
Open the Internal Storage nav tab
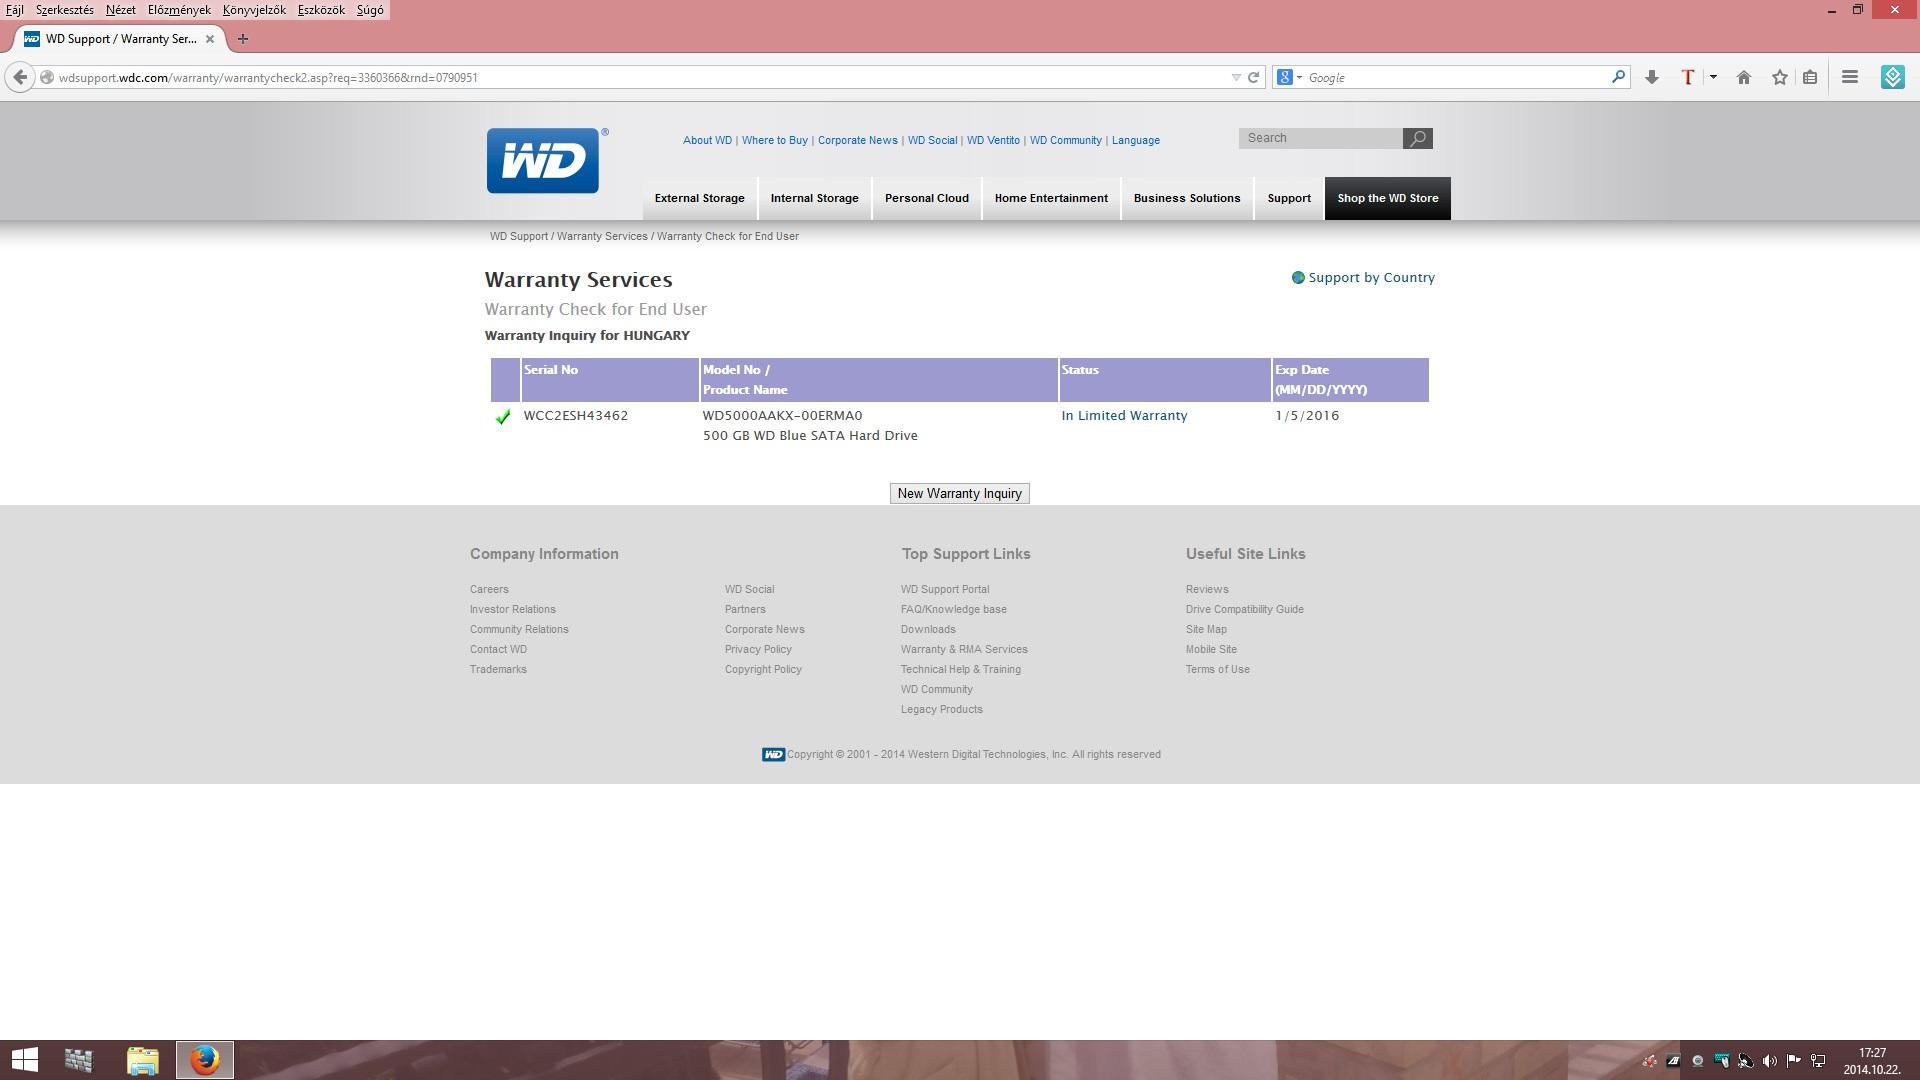tap(814, 198)
